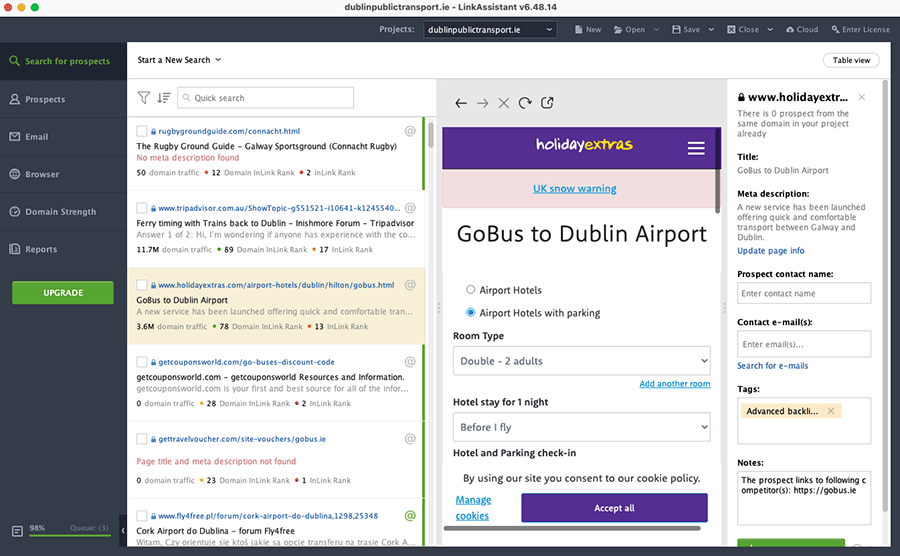Viewport: 900px width, 556px height.
Task: Reload the previewed page
Action: tap(525, 103)
